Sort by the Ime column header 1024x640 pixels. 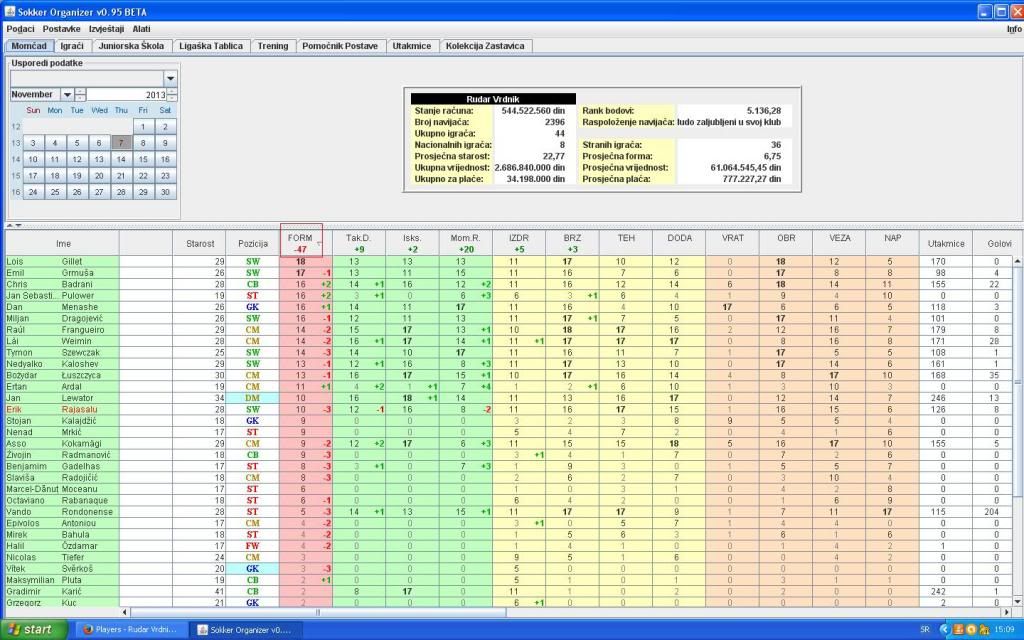click(63, 243)
